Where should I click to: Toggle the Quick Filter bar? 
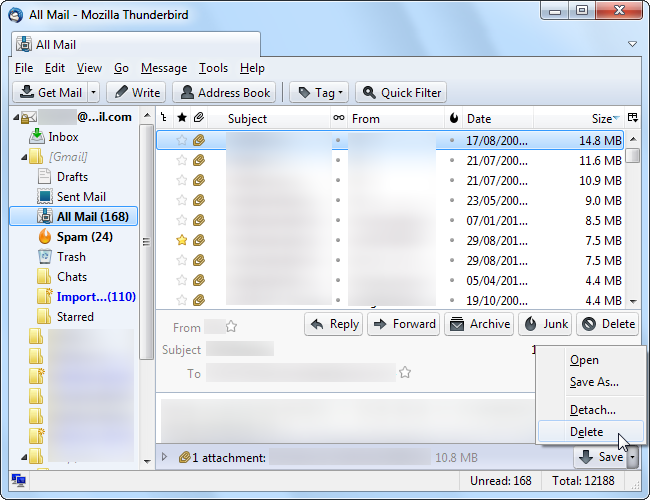tap(401, 92)
